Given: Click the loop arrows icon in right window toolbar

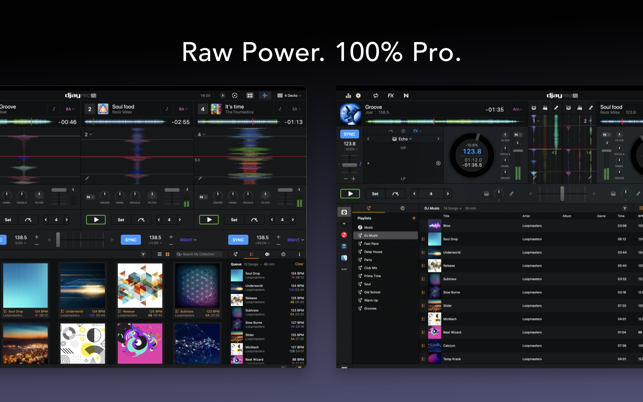Looking at the screenshot, I should [375, 96].
